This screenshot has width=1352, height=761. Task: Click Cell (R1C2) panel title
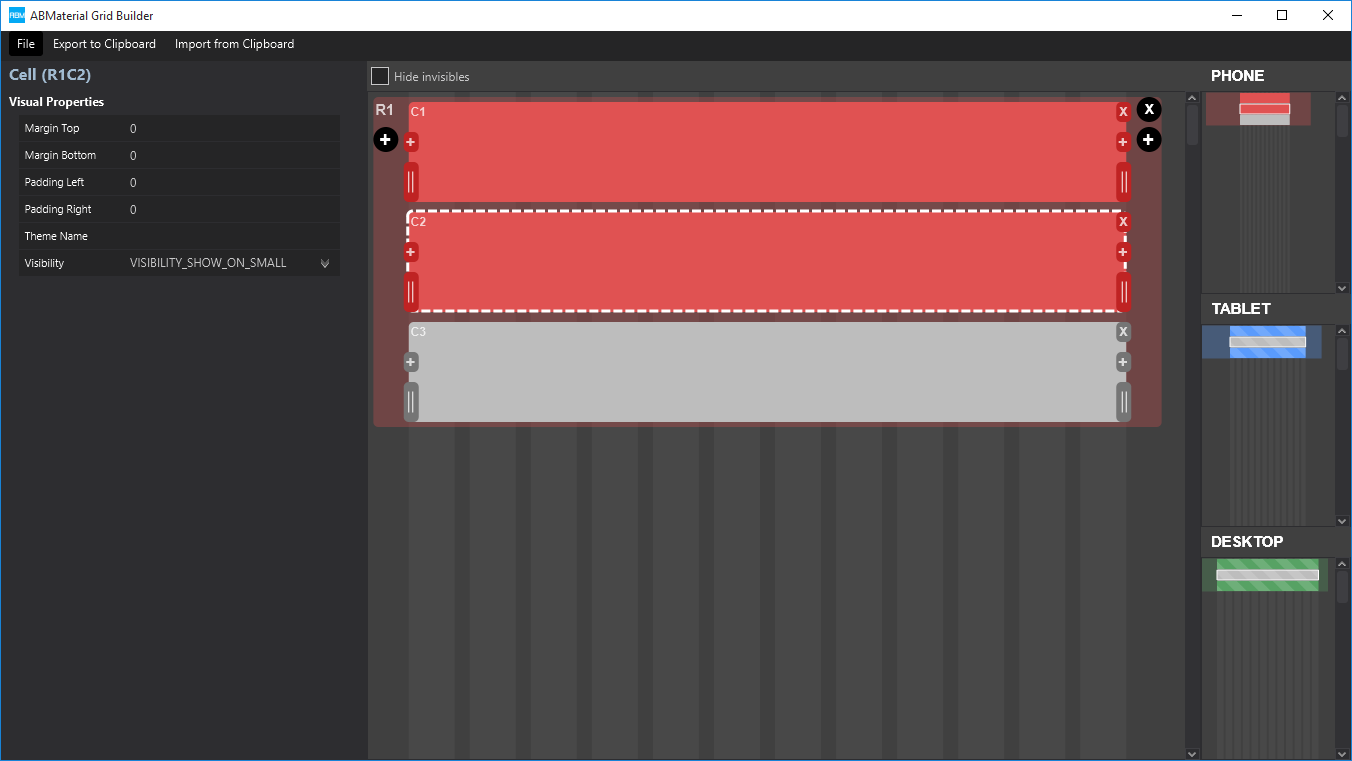pyautogui.click(x=50, y=75)
